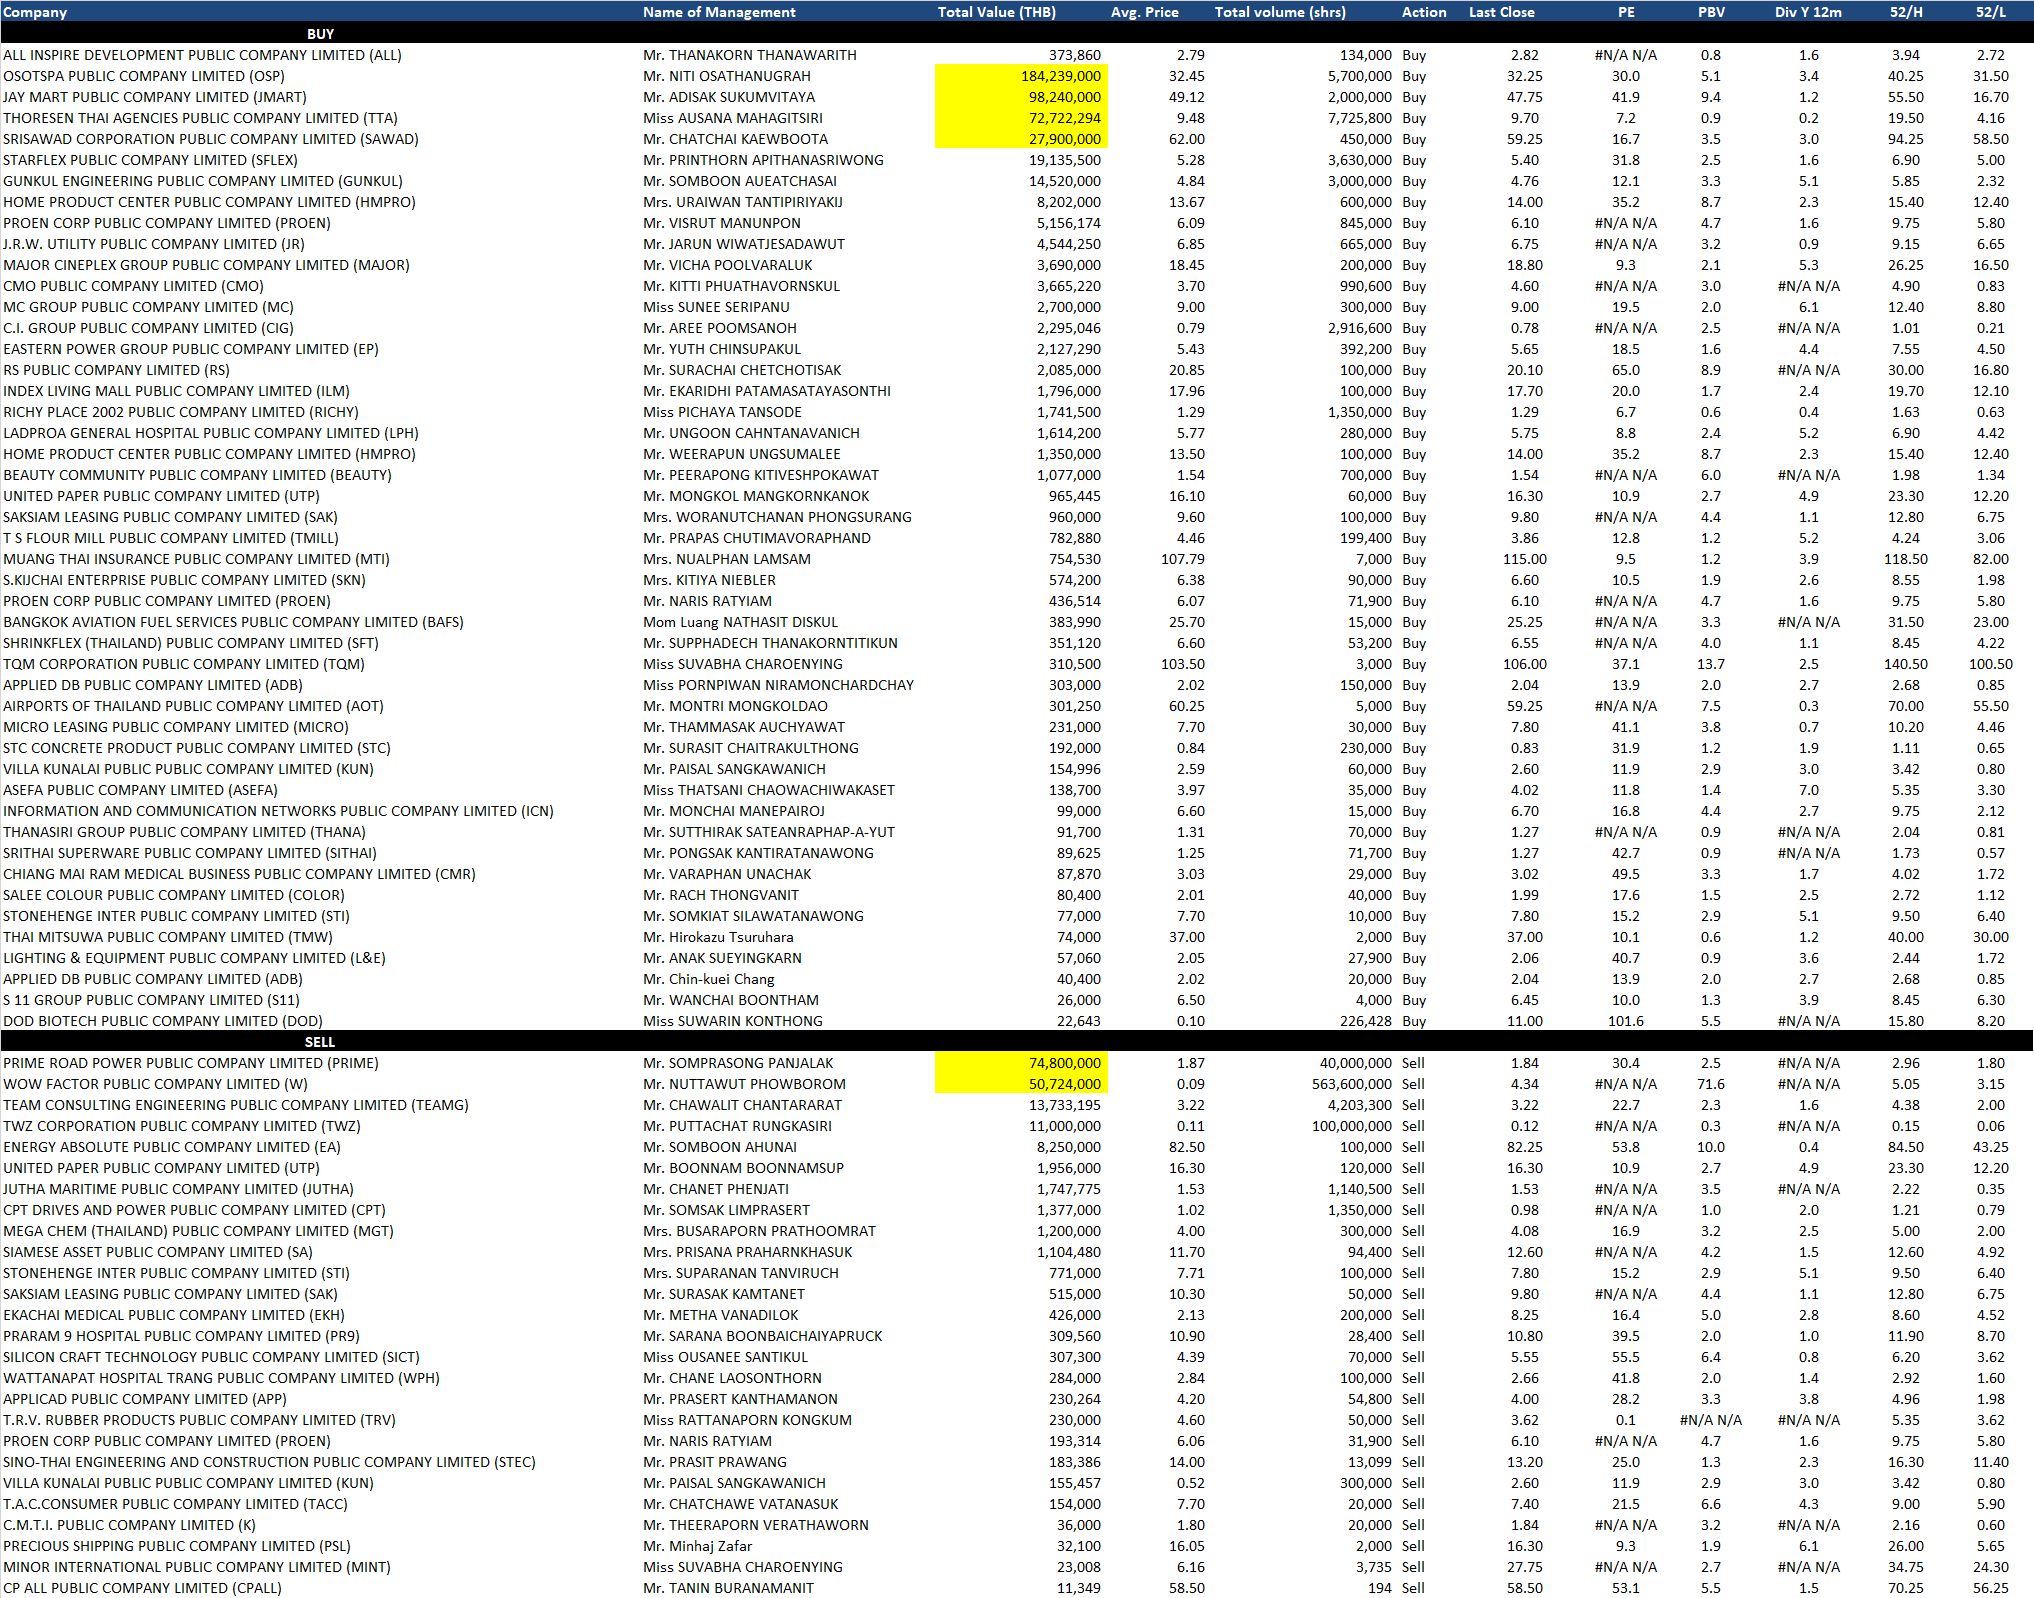Select highlighted value 72,722,294 for THORESEN
The image size is (2034, 1598).
[x=1021, y=118]
